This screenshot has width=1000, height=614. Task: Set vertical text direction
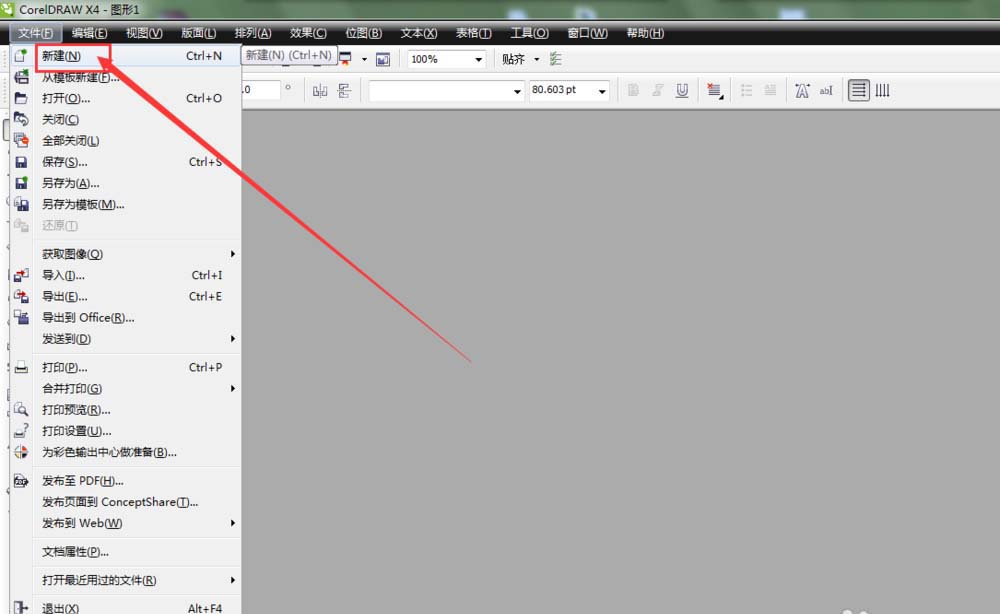[x=883, y=91]
